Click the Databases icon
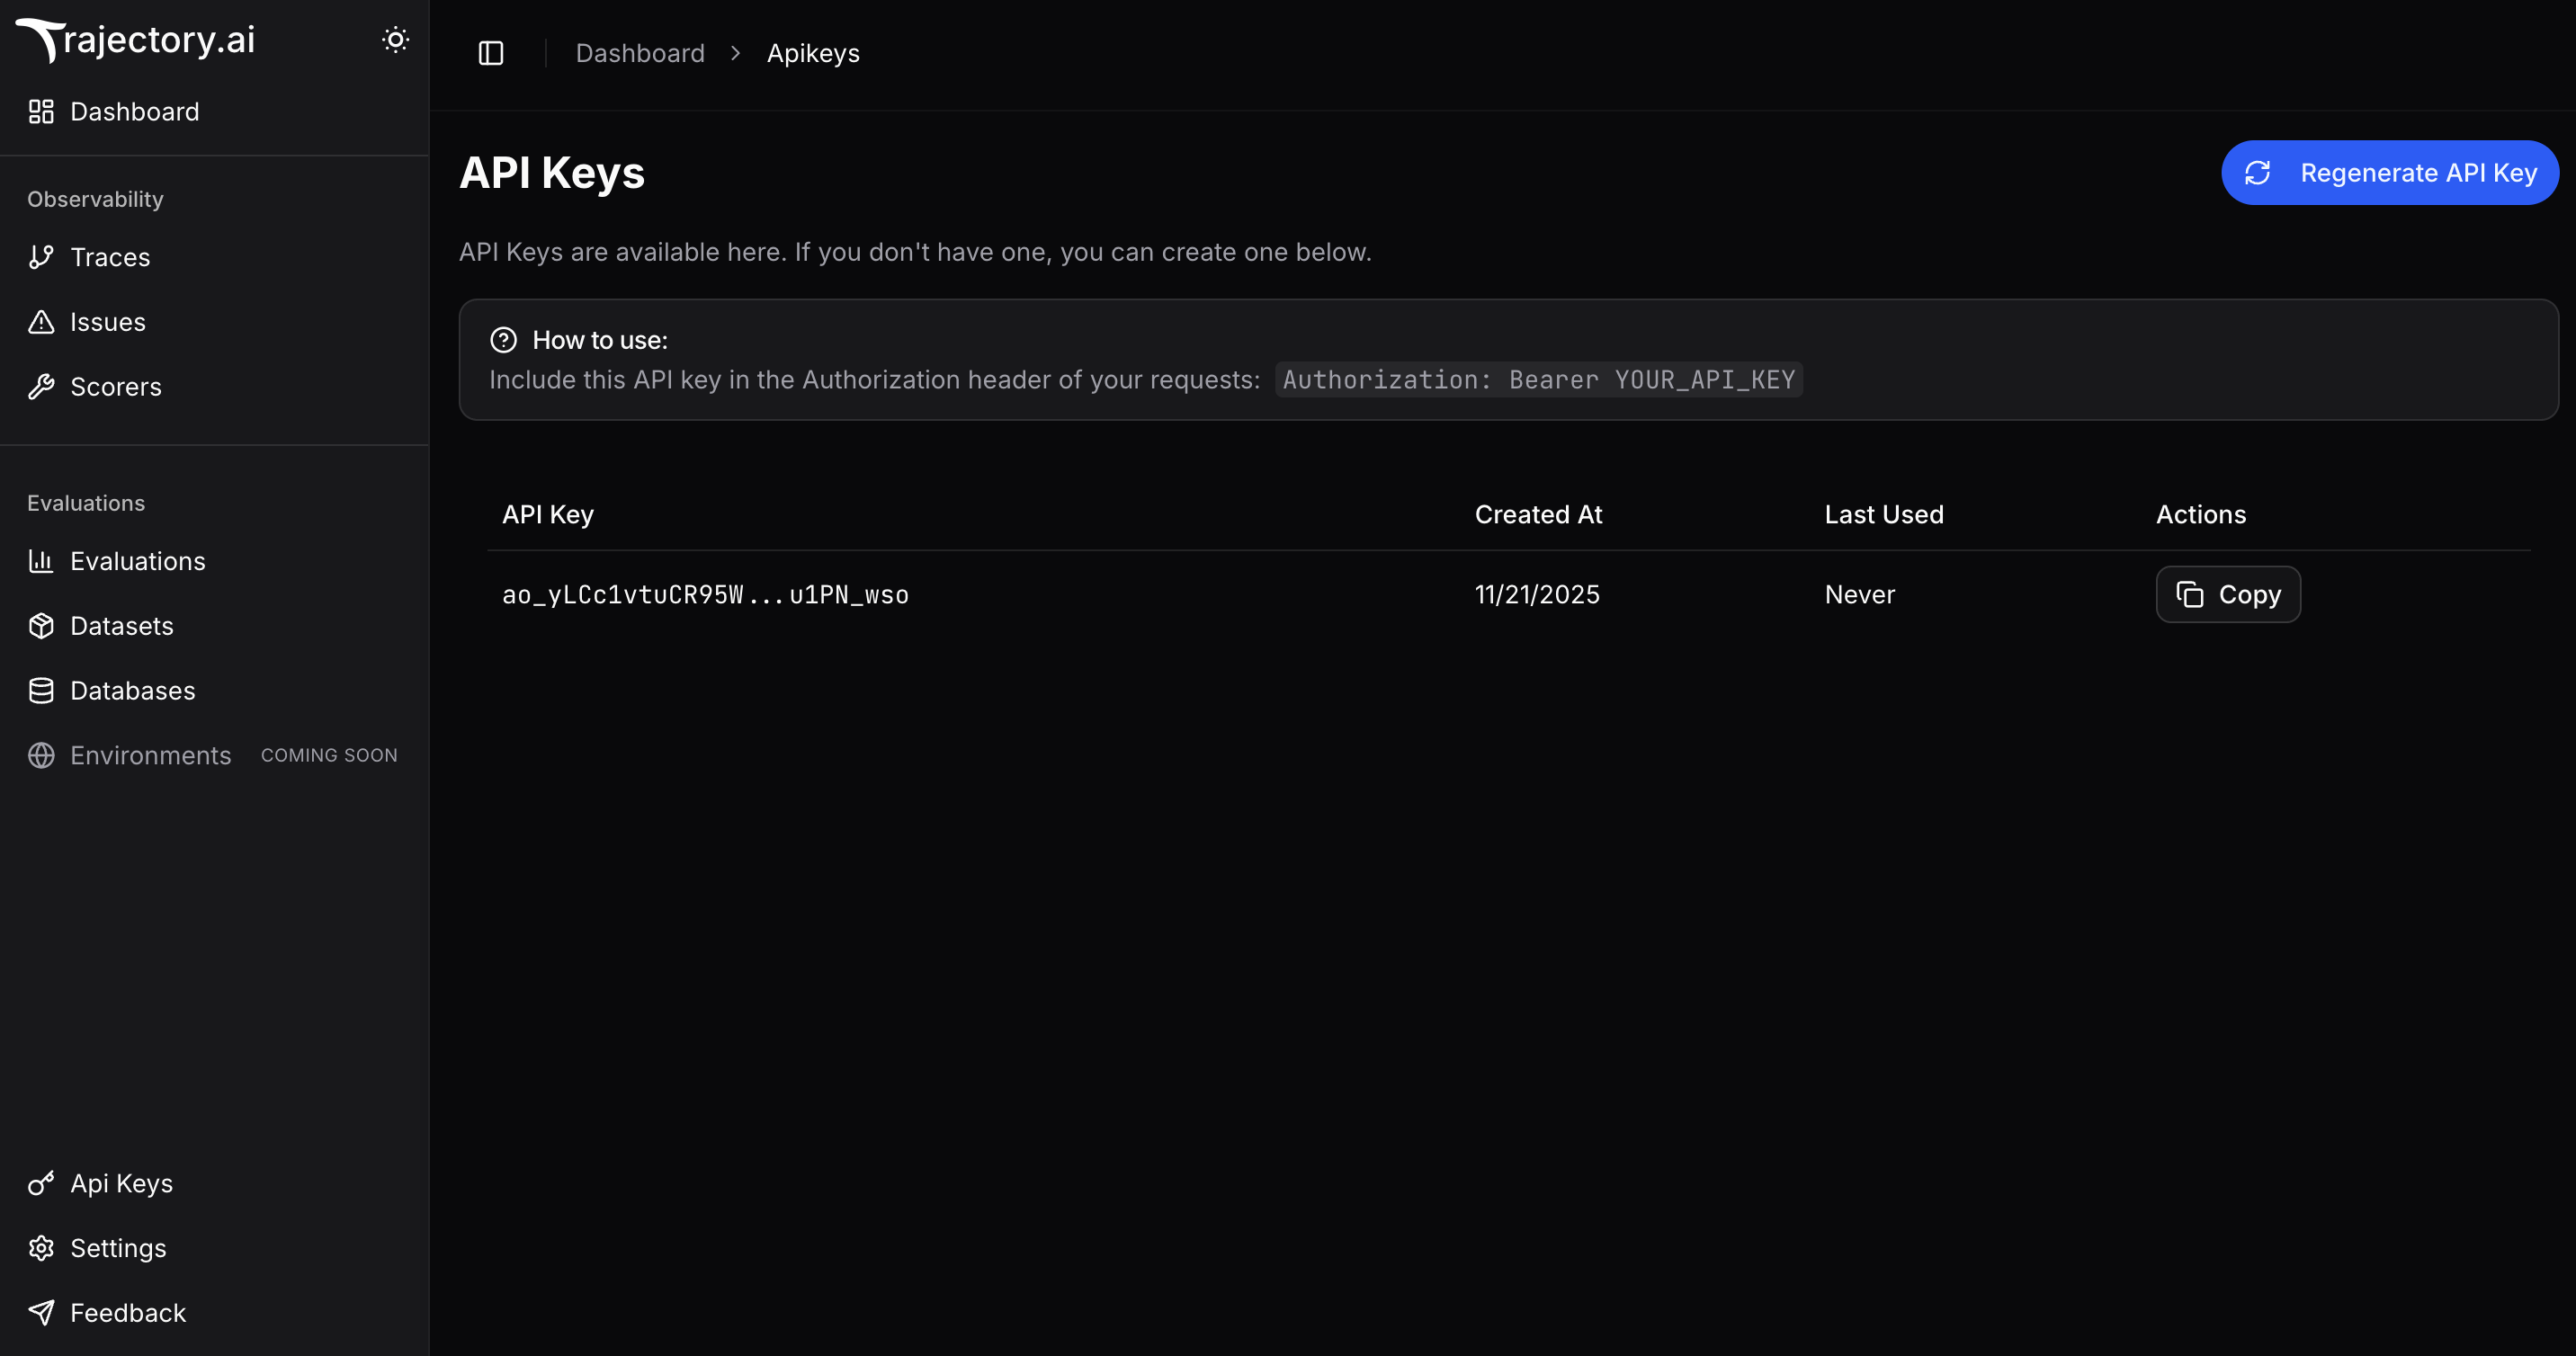Screen dimensions: 2576x1356 click(x=41, y=690)
